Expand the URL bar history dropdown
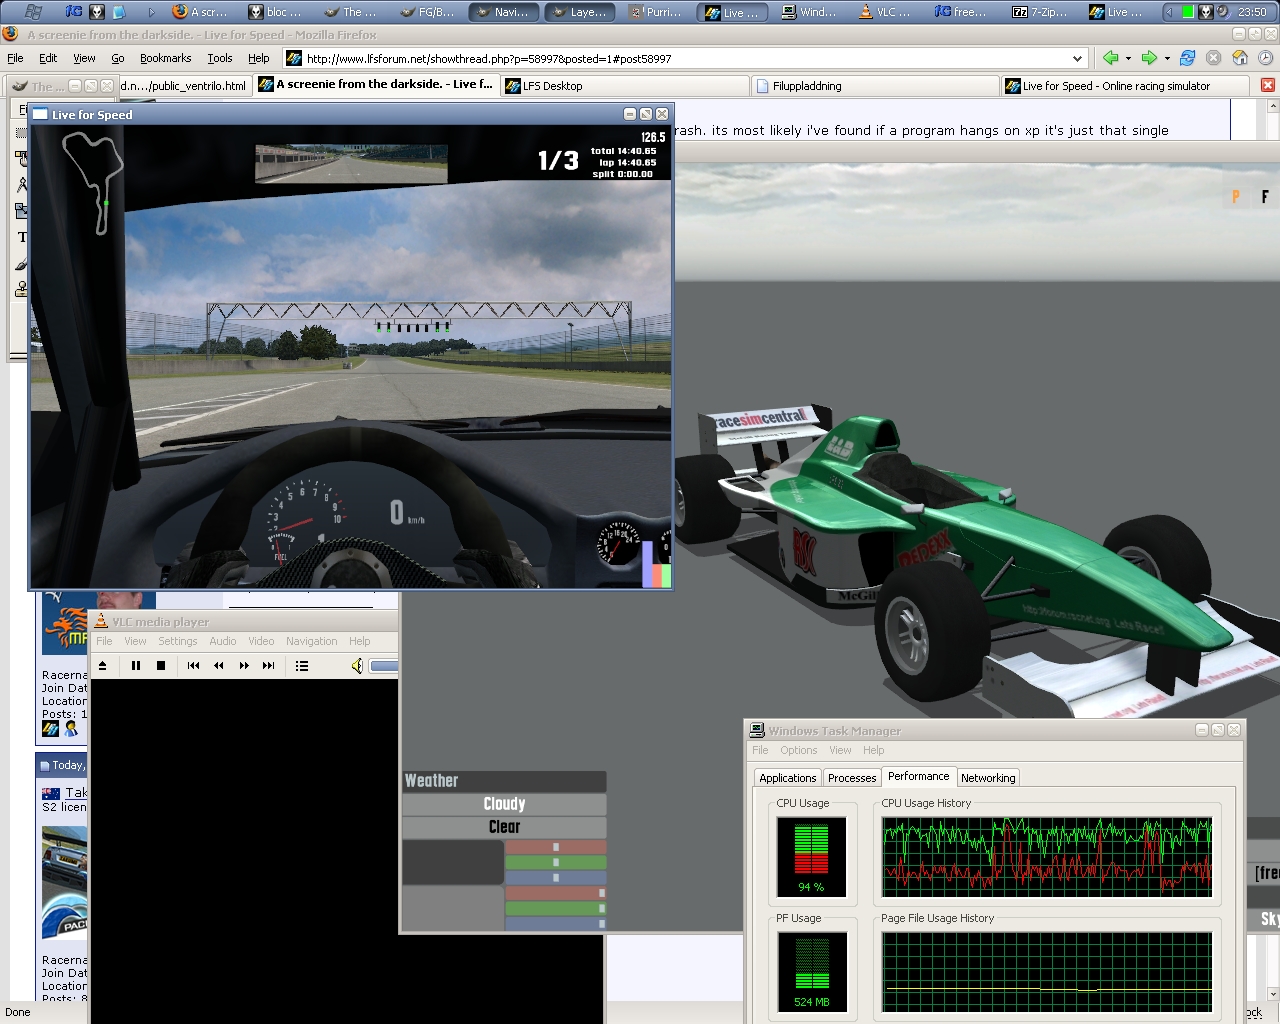The height and width of the screenshot is (1024, 1280). [1077, 59]
